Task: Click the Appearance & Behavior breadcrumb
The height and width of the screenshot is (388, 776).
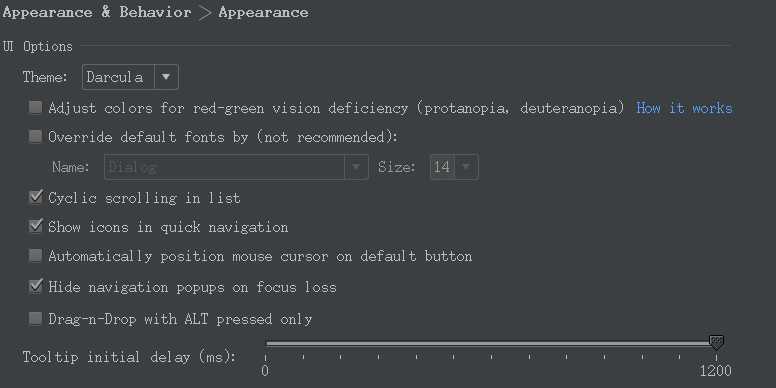Action: click(x=97, y=12)
